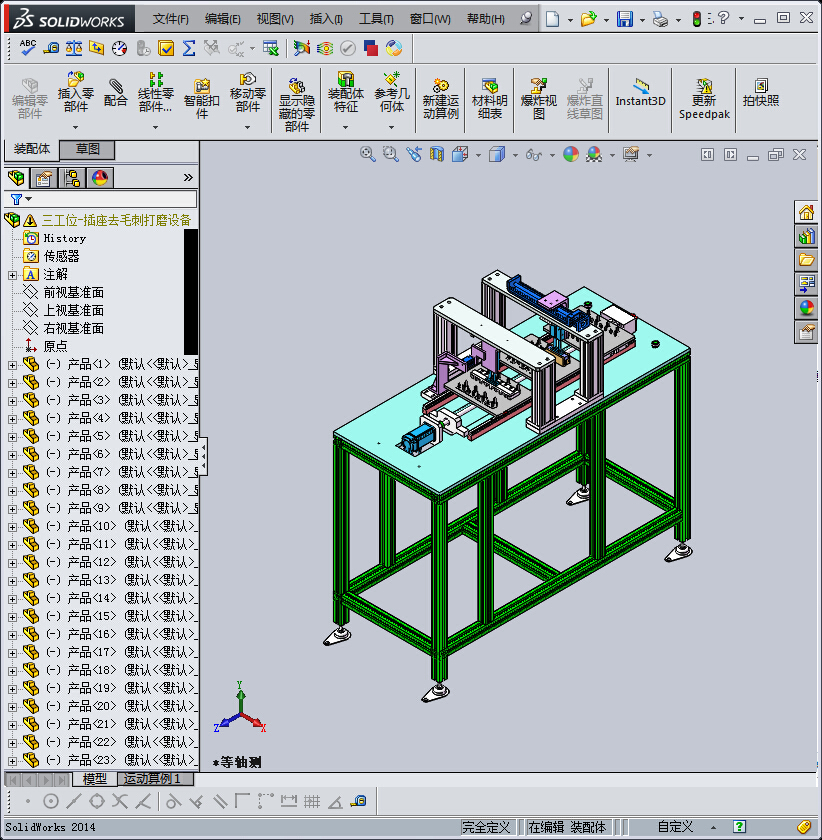Toggle the rebuild traffic light icon

(697, 19)
